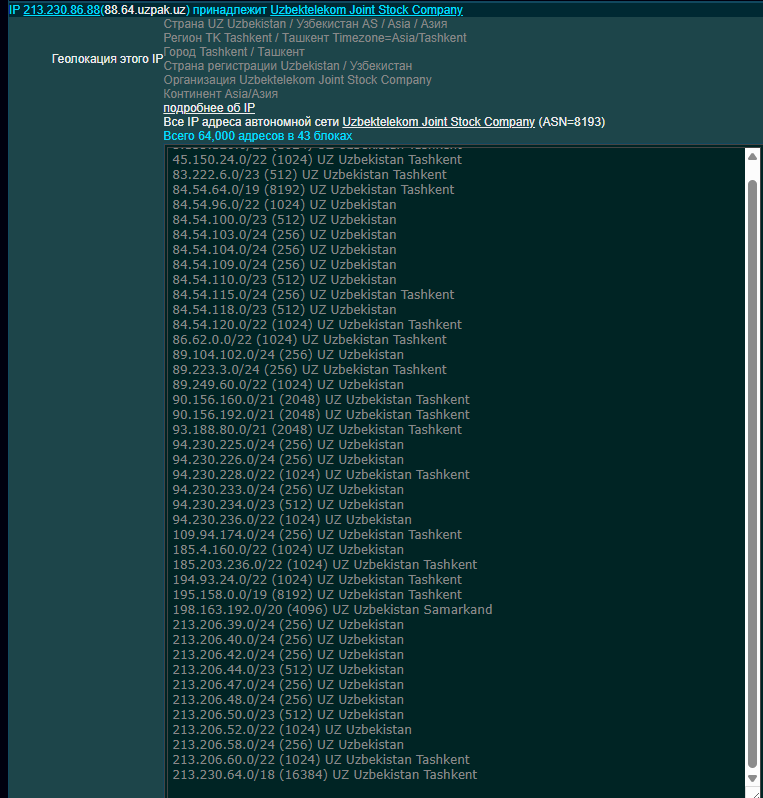Select row 109.94.174.0/24
Image resolution: width=763 pixels, height=798 pixels.
317,535
